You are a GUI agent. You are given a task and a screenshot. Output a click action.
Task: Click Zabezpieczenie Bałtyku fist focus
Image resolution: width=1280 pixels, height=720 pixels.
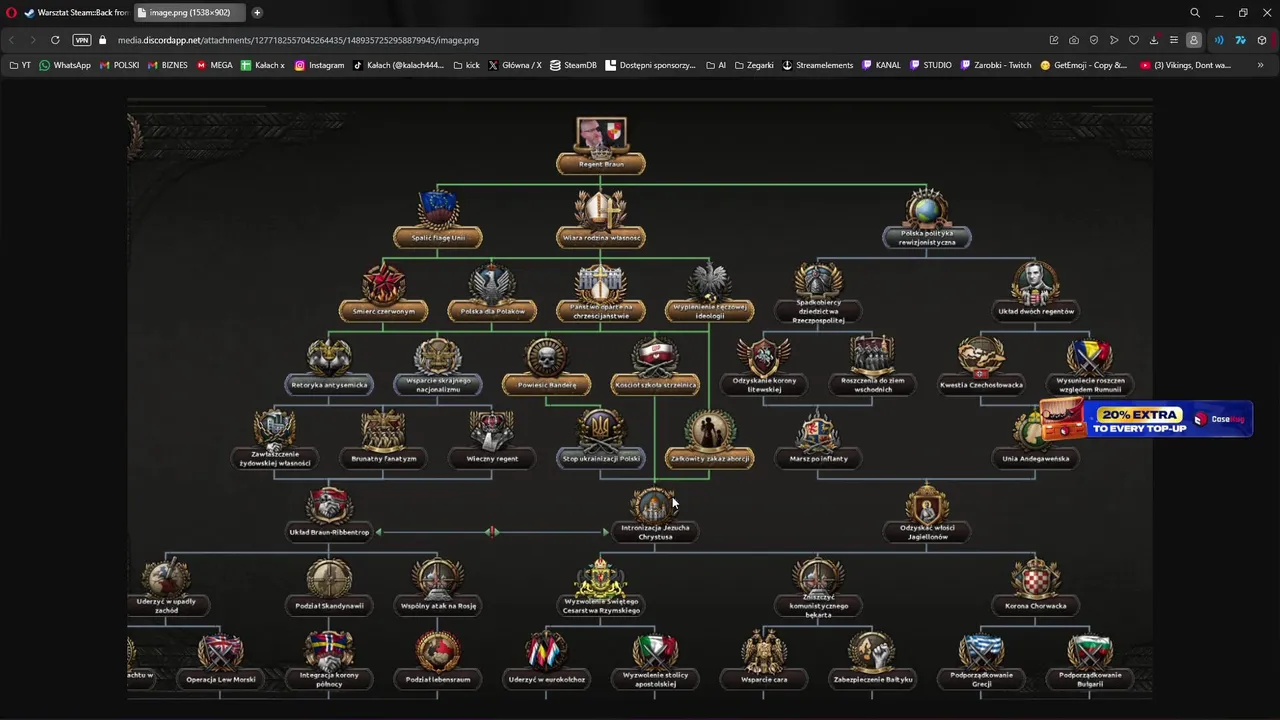click(872, 660)
